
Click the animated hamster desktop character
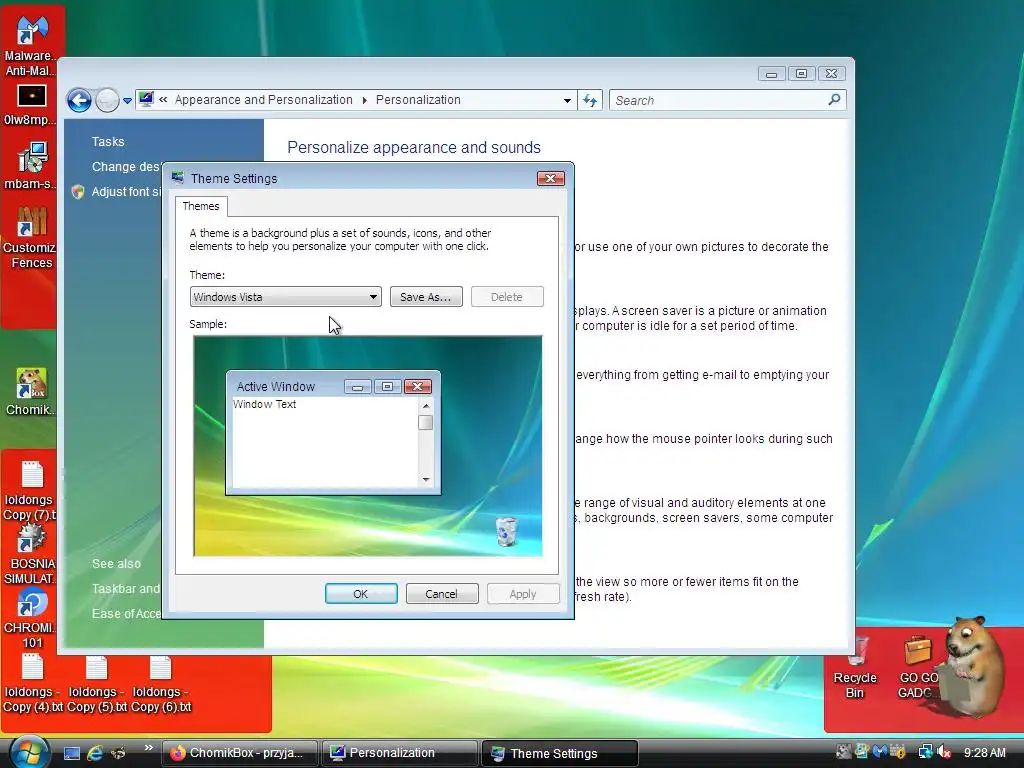tap(974, 666)
